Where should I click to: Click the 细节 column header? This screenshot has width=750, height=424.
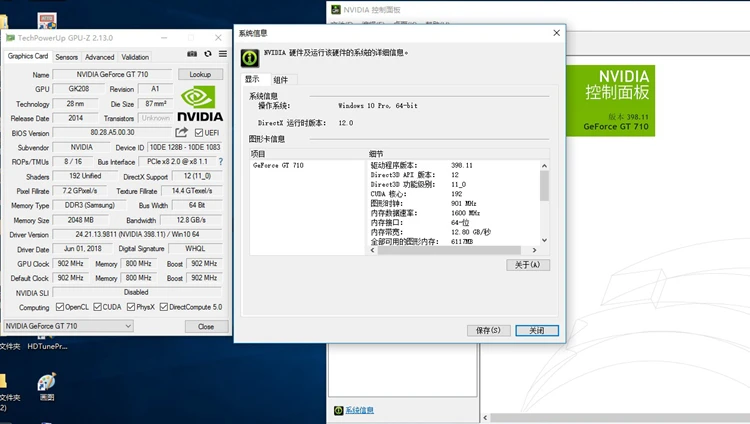click(x=458, y=154)
